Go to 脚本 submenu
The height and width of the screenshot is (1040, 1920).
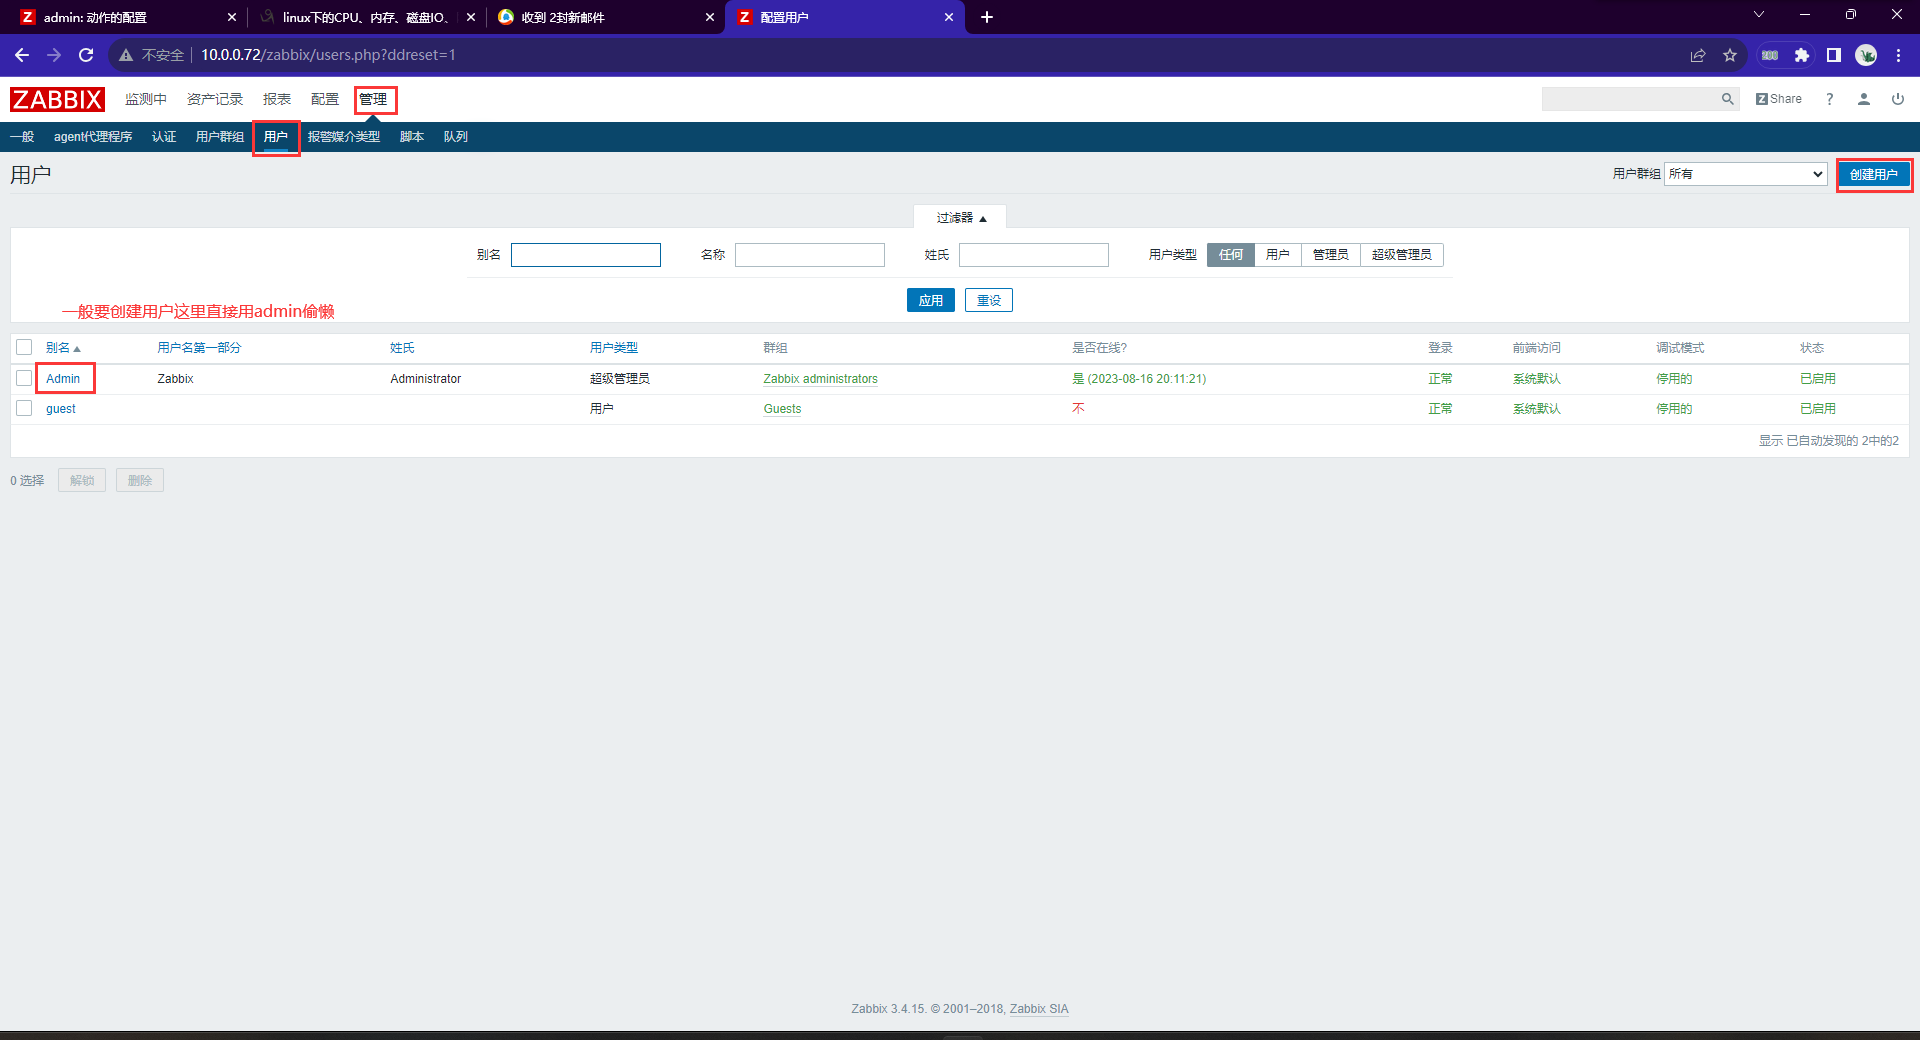pyautogui.click(x=412, y=137)
